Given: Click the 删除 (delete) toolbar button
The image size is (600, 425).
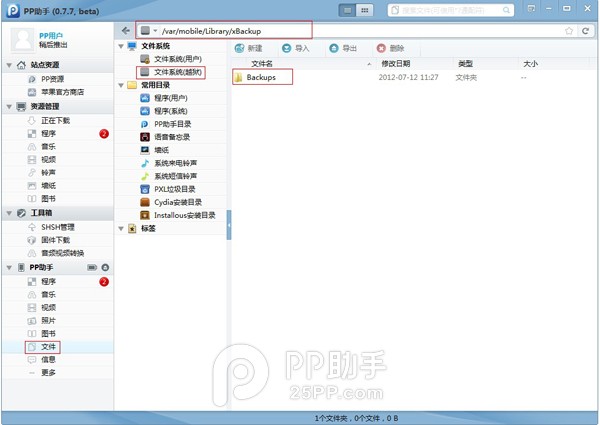Looking at the screenshot, I should coord(390,48).
